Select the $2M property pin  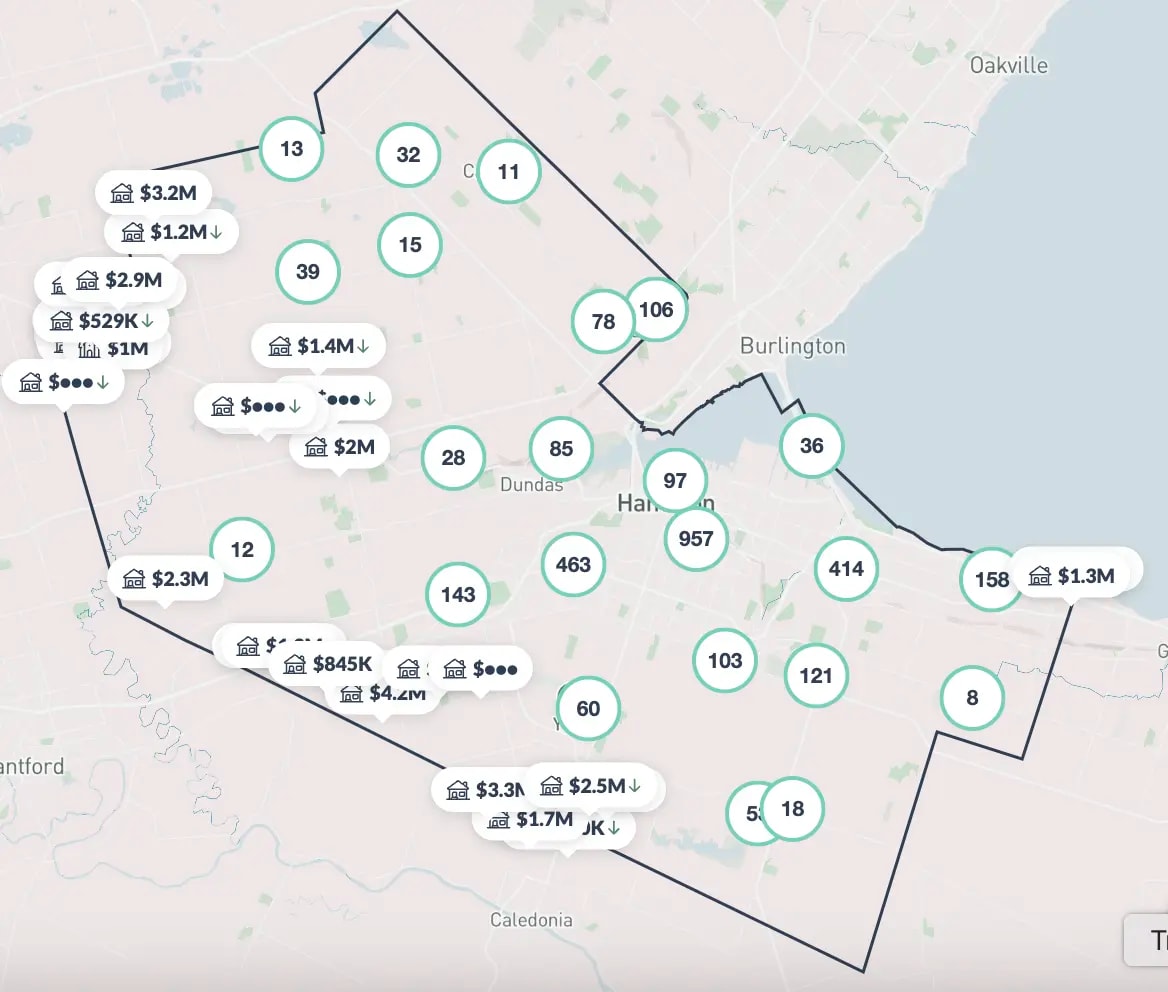340,447
